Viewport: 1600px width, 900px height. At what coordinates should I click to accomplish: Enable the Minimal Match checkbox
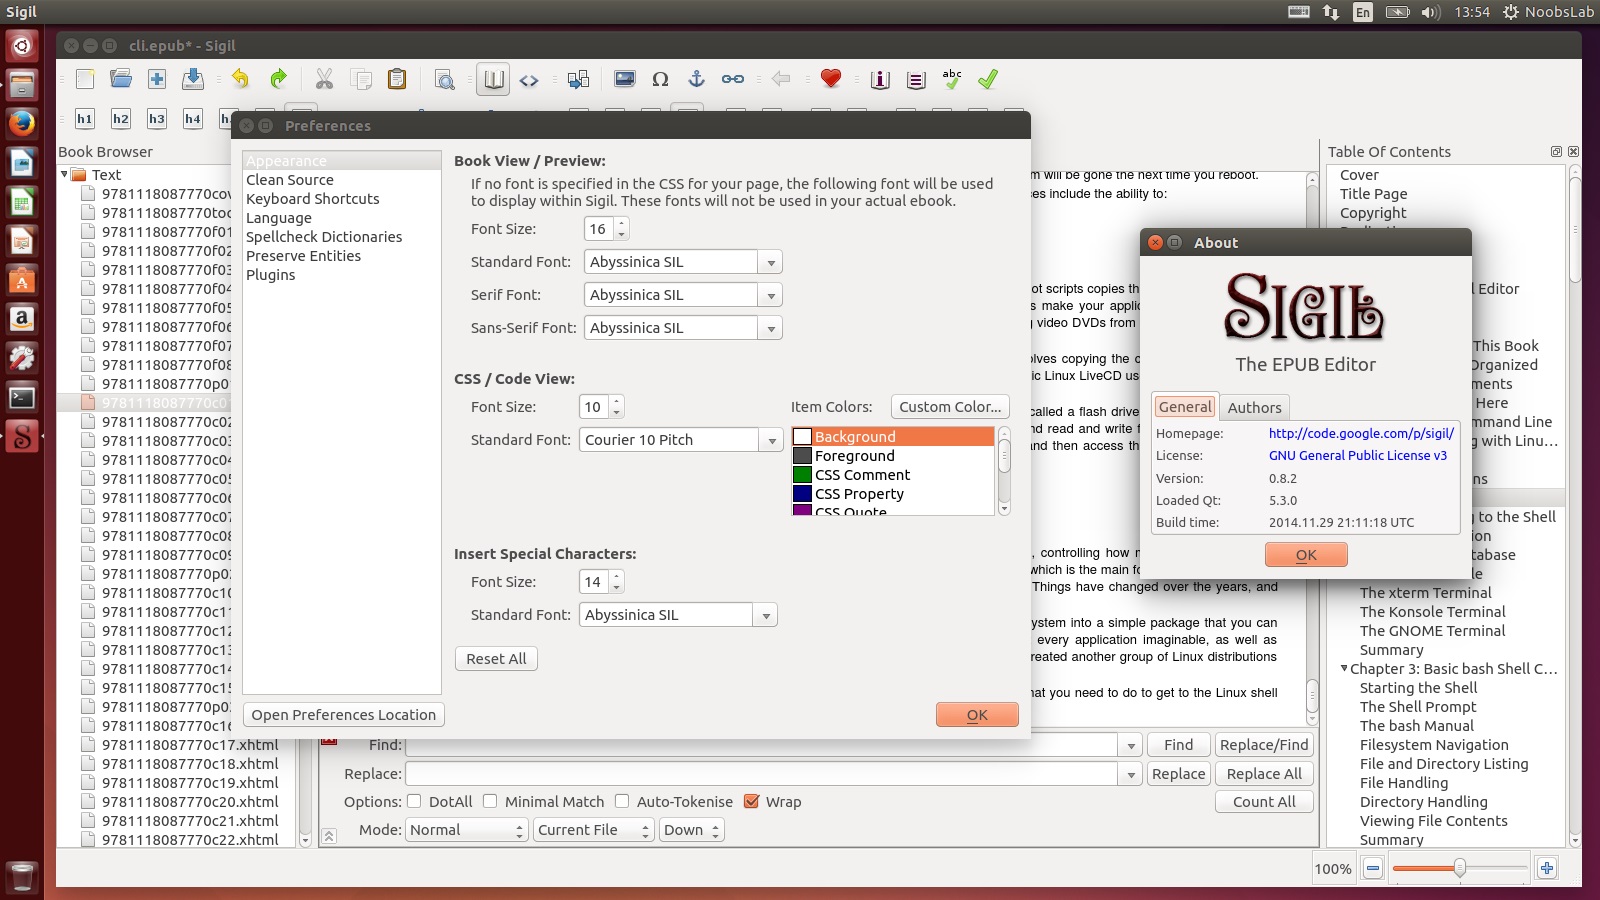pos(490,801)
